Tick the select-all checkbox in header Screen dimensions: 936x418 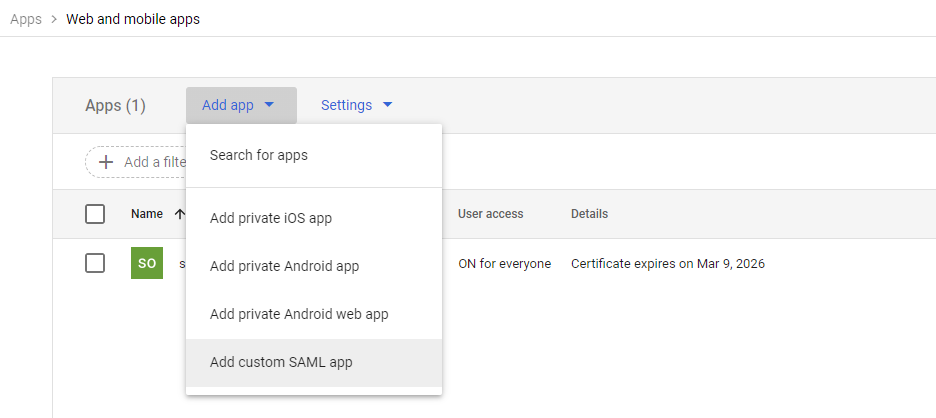[95, 214]
